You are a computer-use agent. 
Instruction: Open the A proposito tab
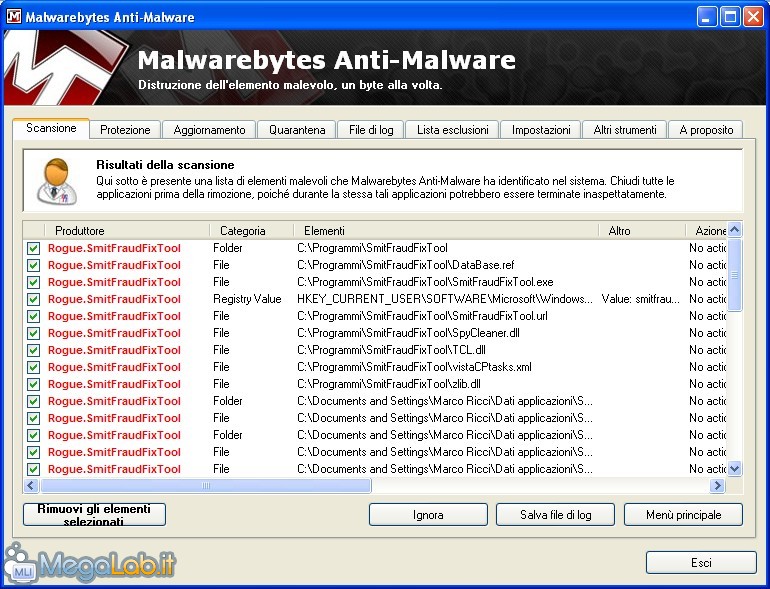tap(706, 130)
